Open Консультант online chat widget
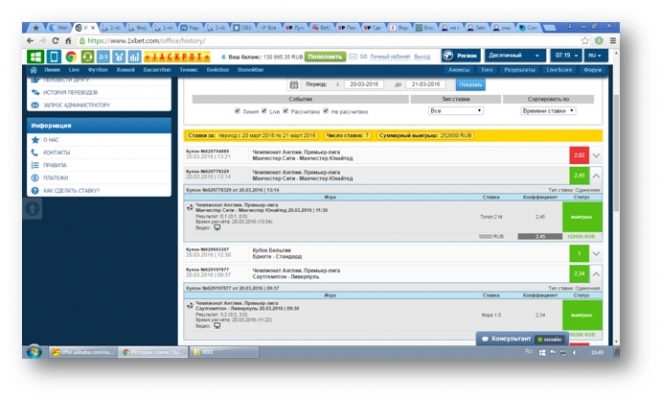Screen dimensions: 661x400 pyautogui.click(x=523, y=339)
